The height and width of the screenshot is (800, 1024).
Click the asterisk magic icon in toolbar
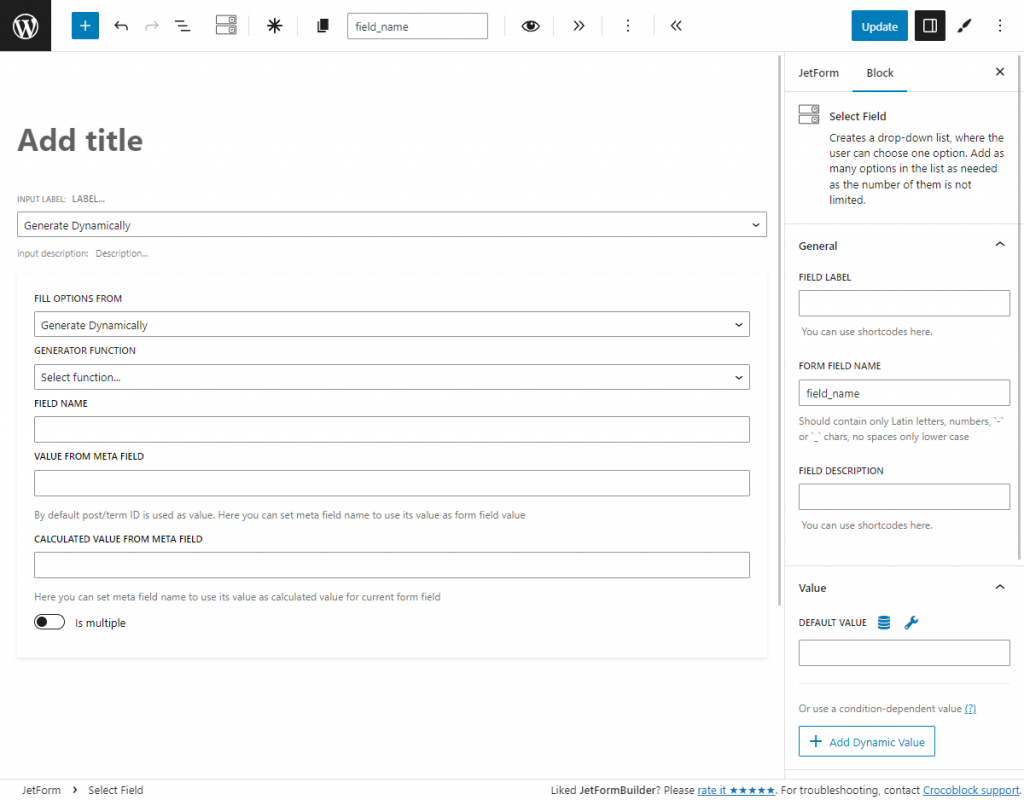click(x=274, y=25)
